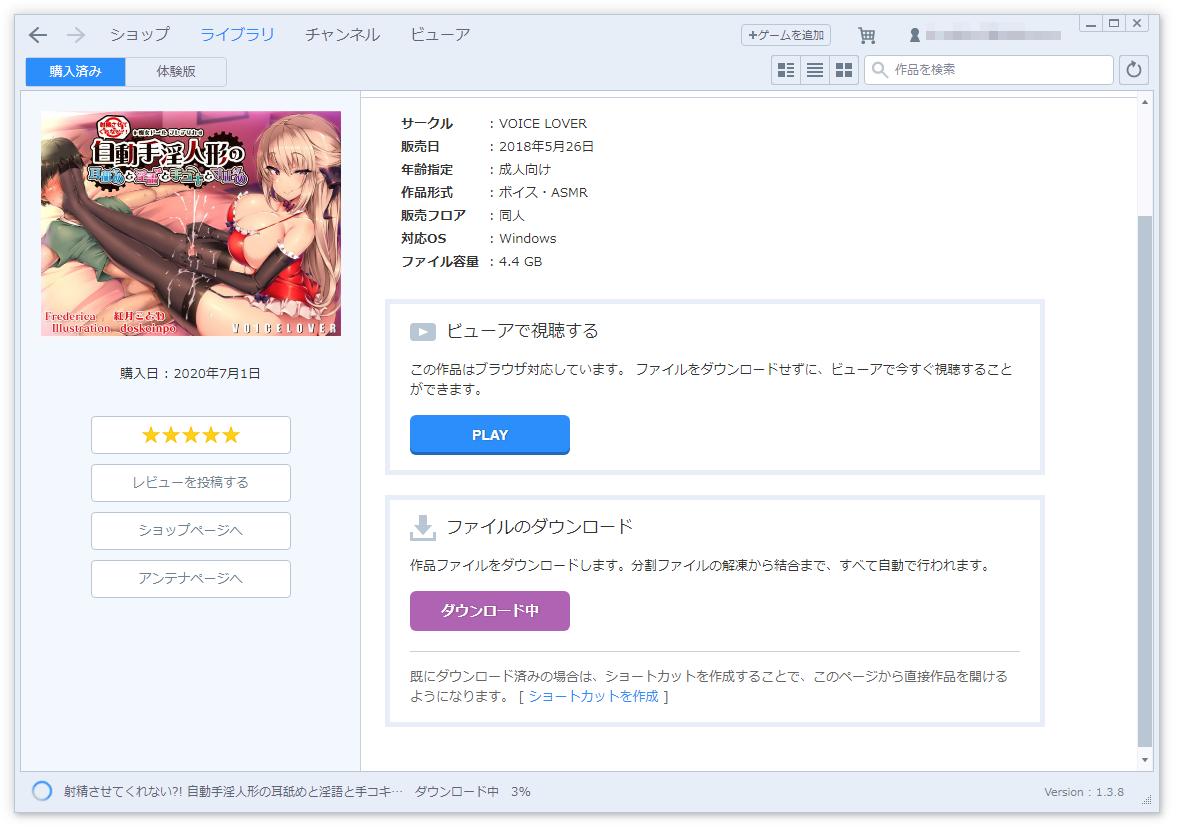Open the チャンネル menu

tap(343, 35)
